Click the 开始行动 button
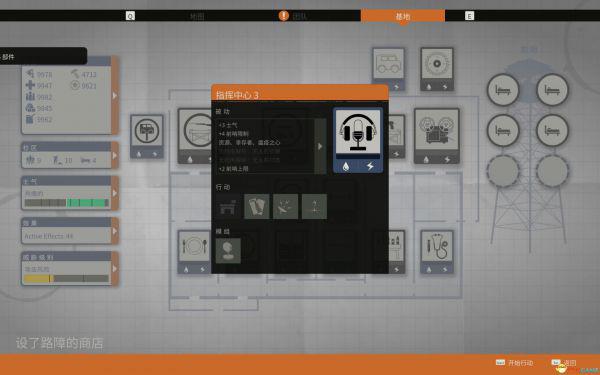 pos(520,363)
